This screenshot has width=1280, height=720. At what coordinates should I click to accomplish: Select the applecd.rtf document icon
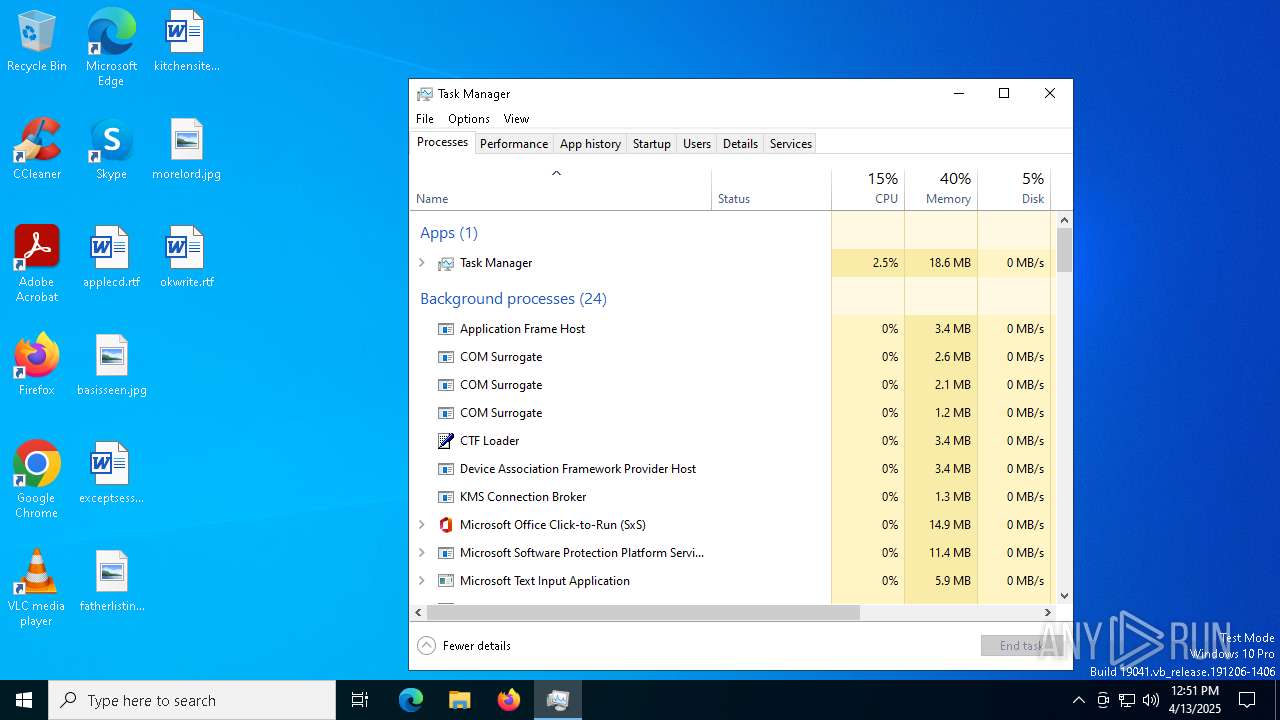pos(111,258)
